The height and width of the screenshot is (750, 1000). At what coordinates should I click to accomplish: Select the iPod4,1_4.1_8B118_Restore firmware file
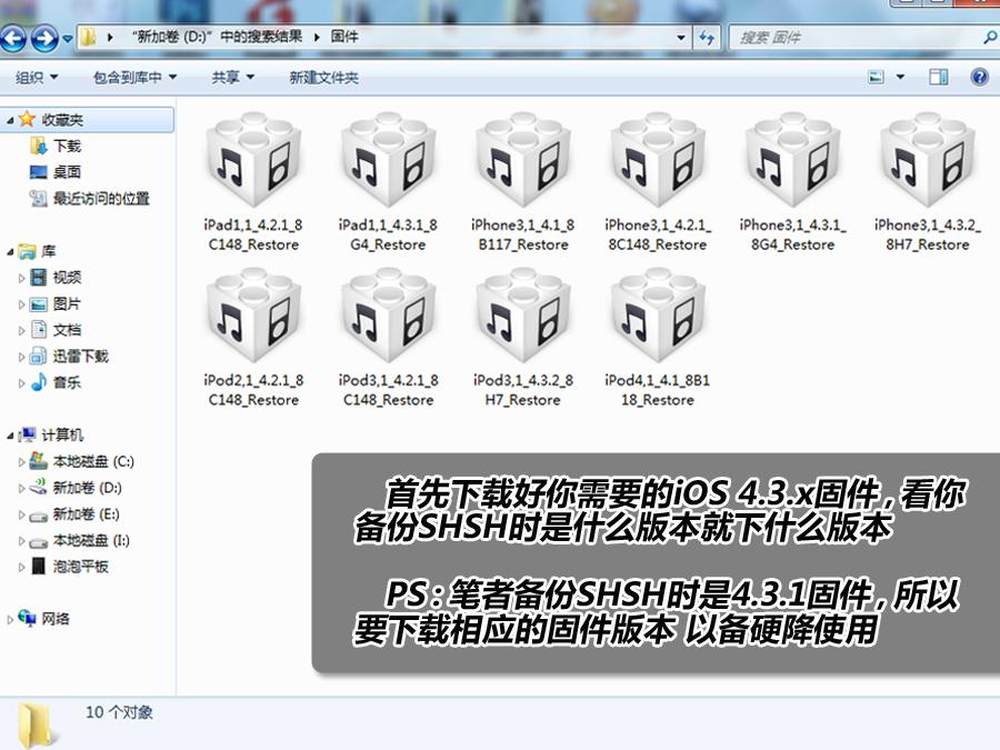(x=657, y=315)
